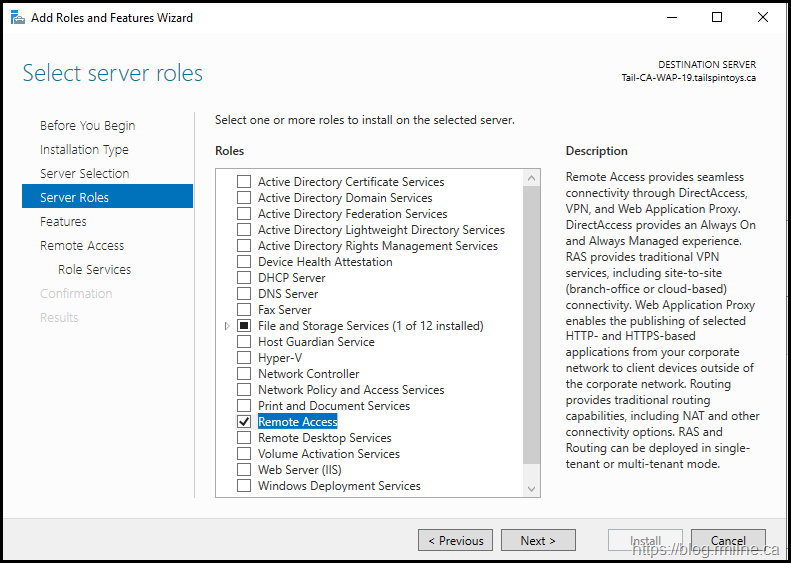Select the Hyper-V role checkbox
The width and height of the screenshot is (791, 563).
(244, 358)
